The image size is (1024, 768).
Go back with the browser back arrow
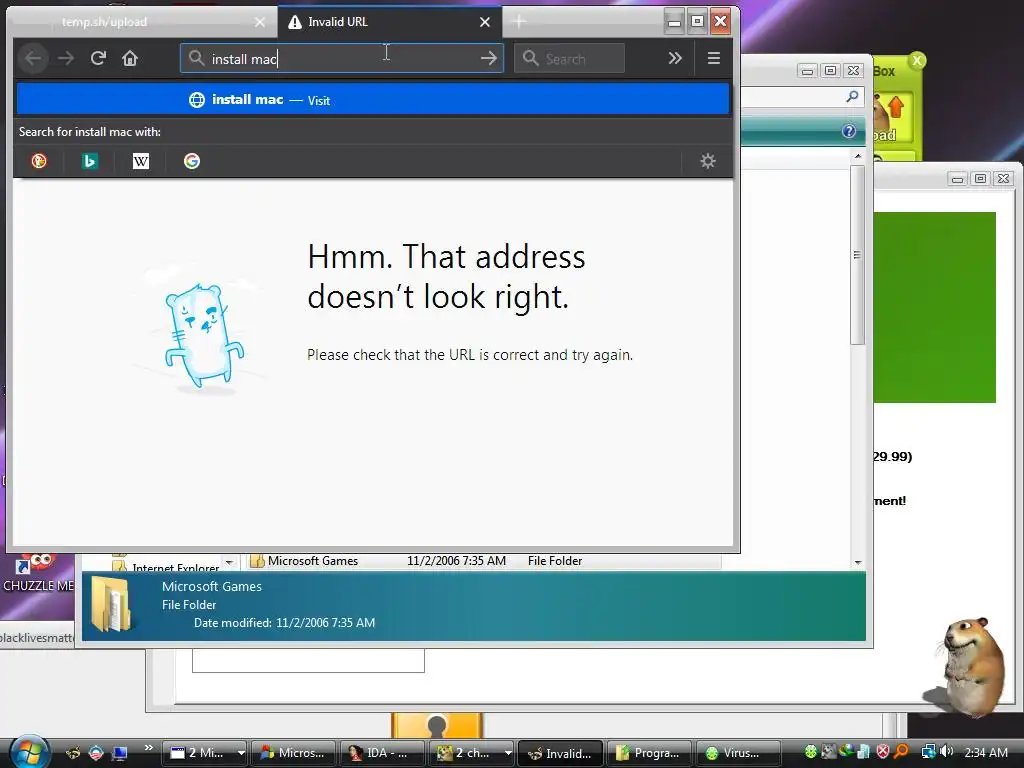coord(33,59)
